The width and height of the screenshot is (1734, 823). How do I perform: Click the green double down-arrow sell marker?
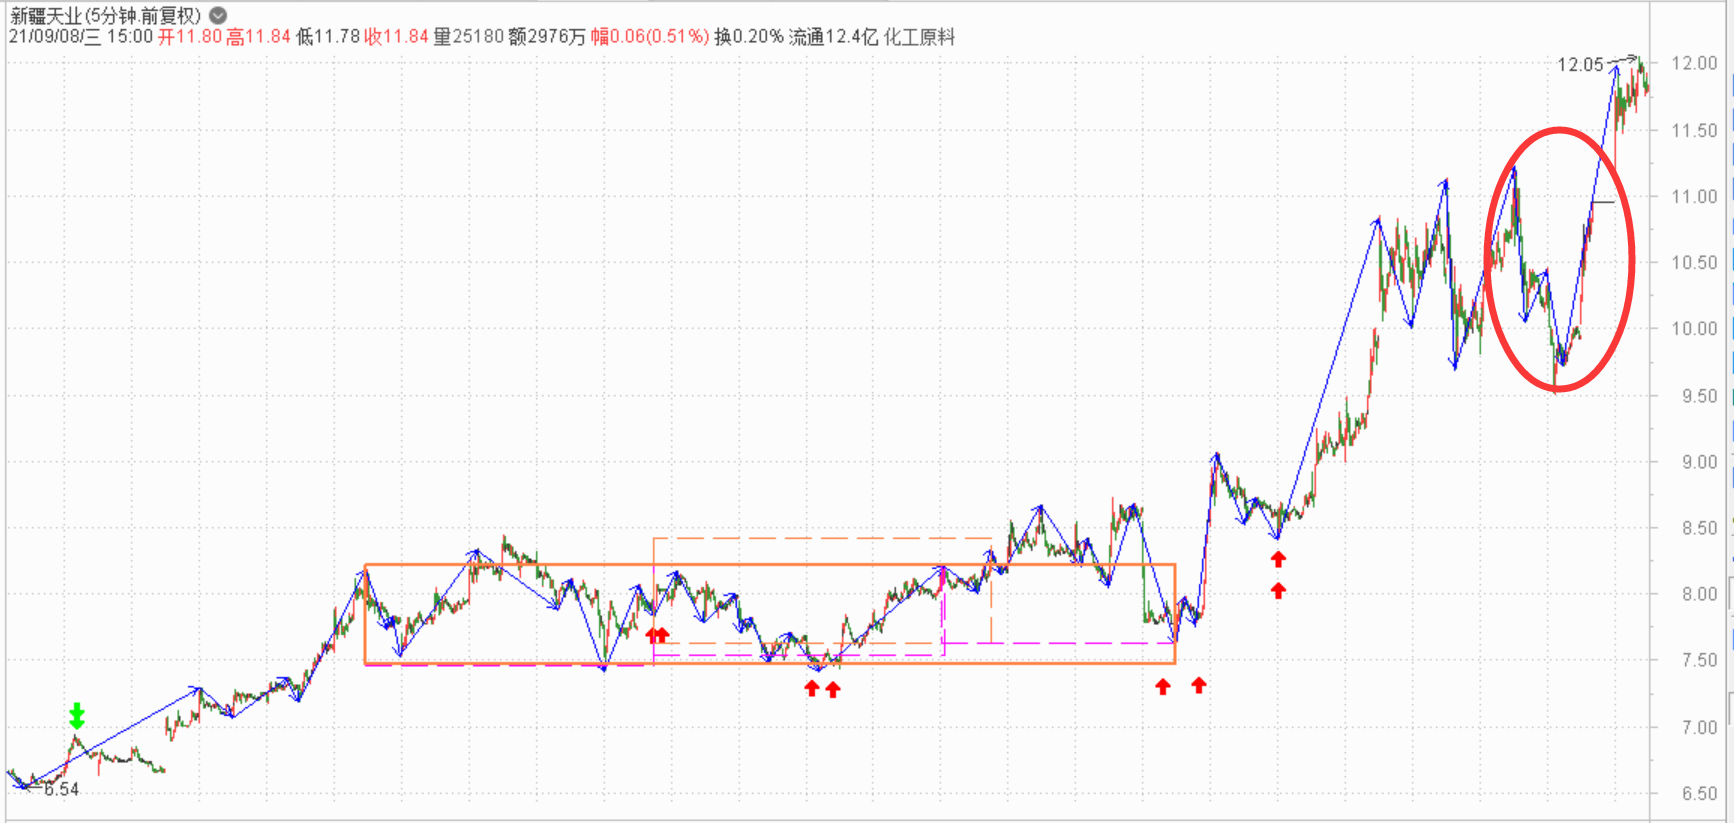point(77,715)
